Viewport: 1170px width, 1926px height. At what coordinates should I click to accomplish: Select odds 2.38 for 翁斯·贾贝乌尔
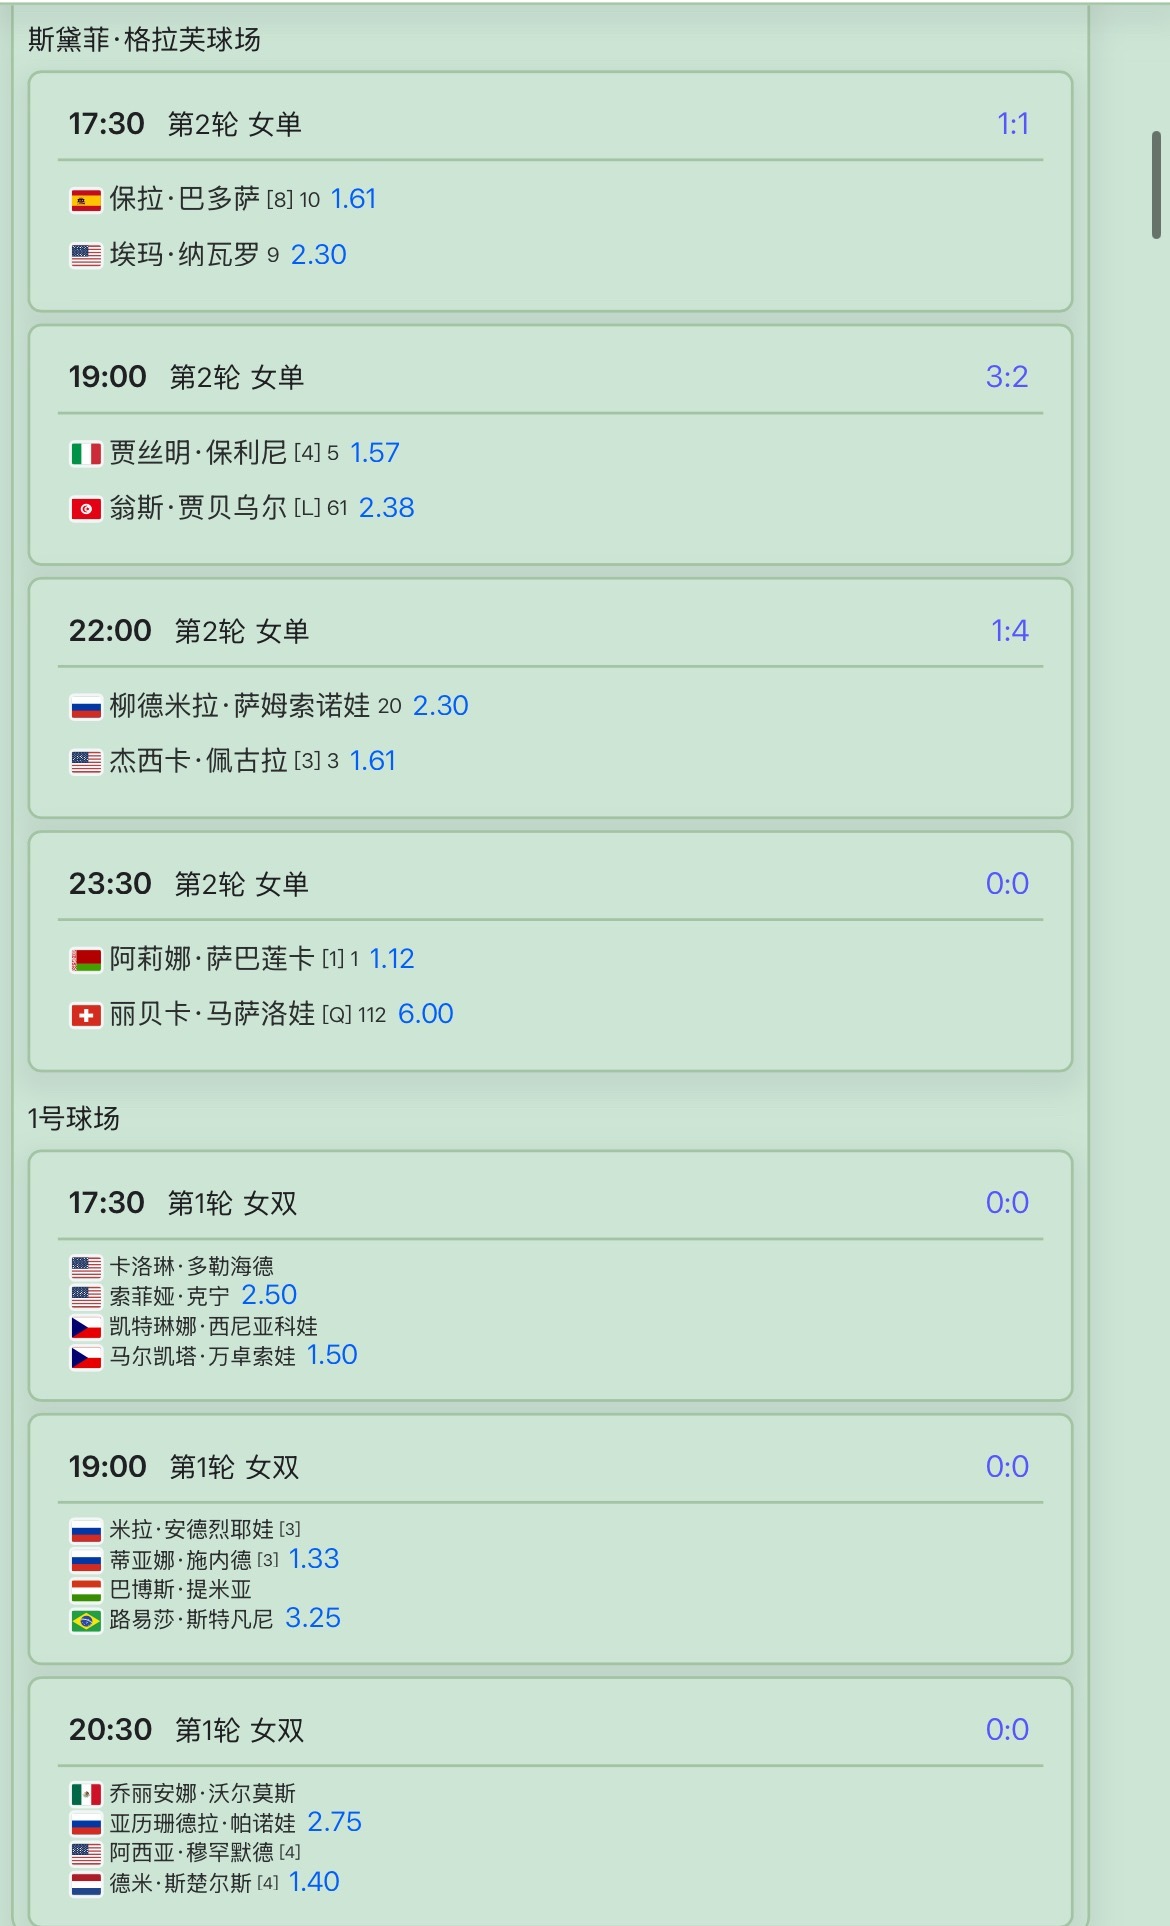click(387, 508)
